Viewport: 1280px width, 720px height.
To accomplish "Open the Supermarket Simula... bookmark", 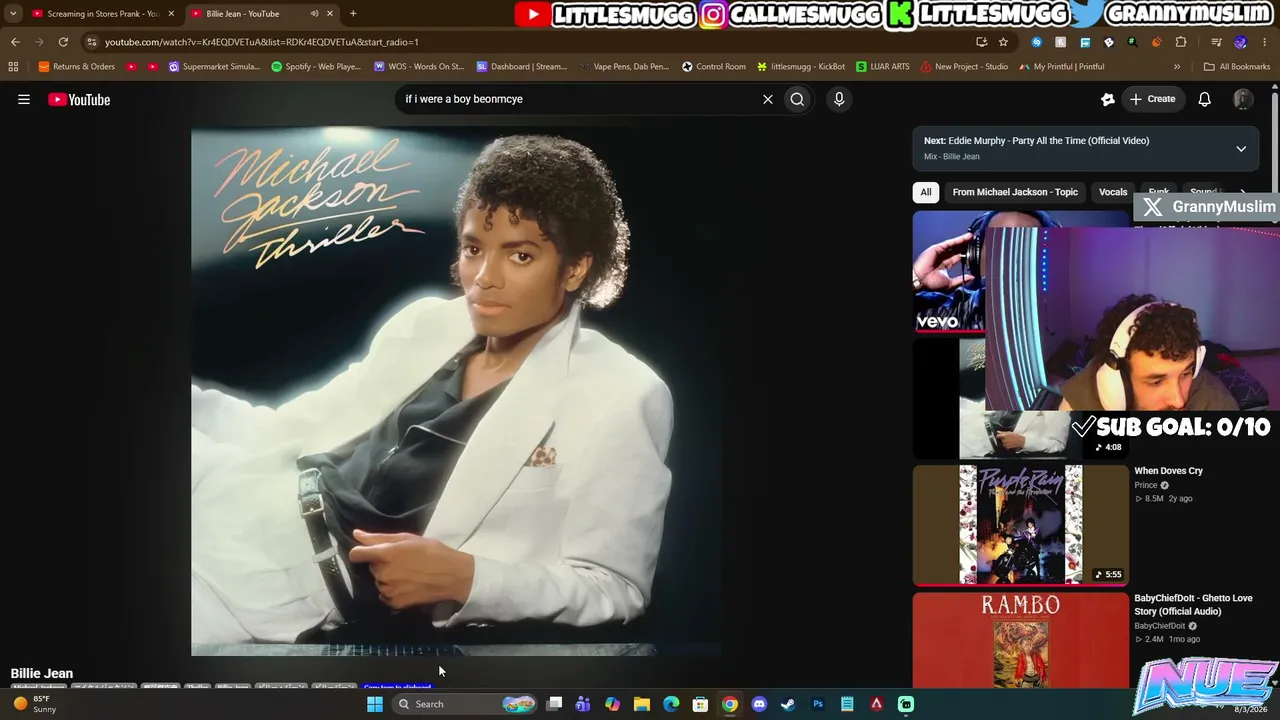I will pyautogui.click(x=215, y=67).
